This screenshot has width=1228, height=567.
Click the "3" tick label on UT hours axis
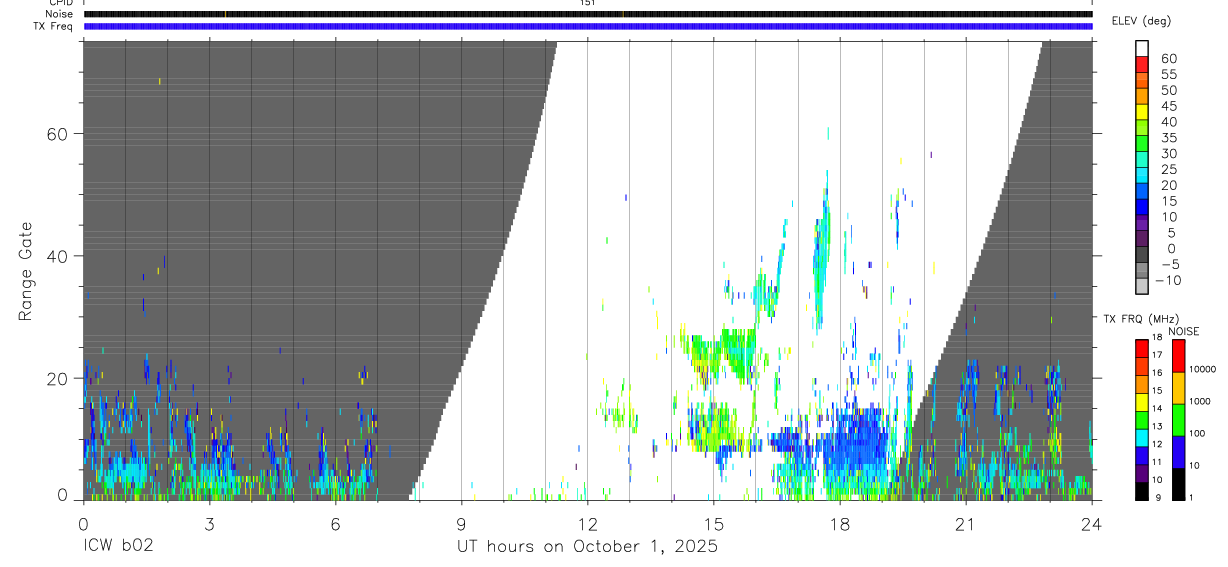pyautogui.click(x=209, y=523)
